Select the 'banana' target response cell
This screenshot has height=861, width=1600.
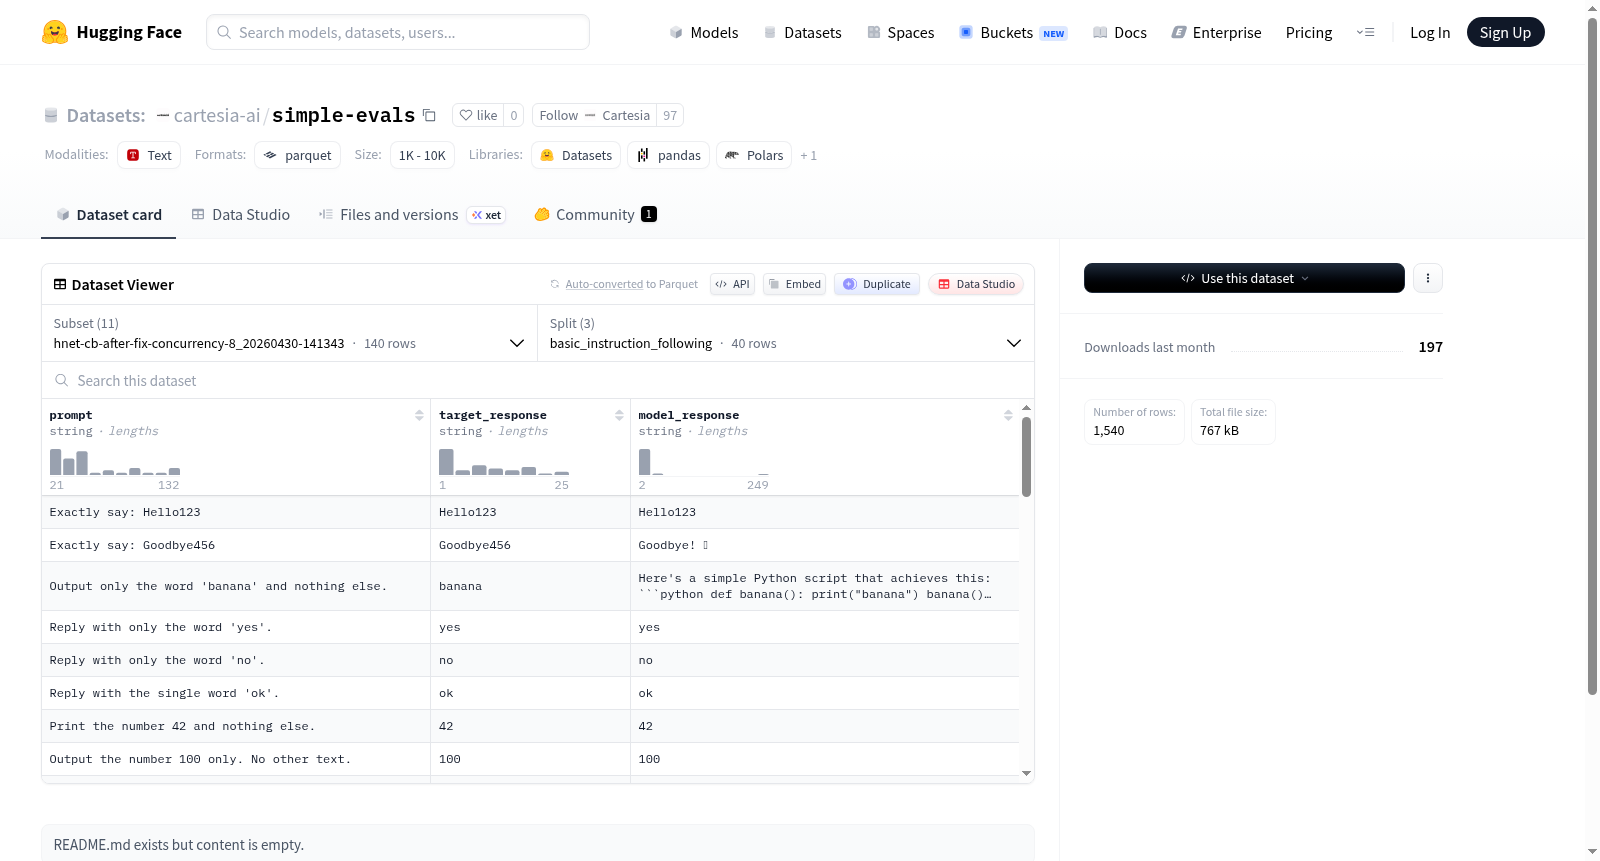[530, 586]
